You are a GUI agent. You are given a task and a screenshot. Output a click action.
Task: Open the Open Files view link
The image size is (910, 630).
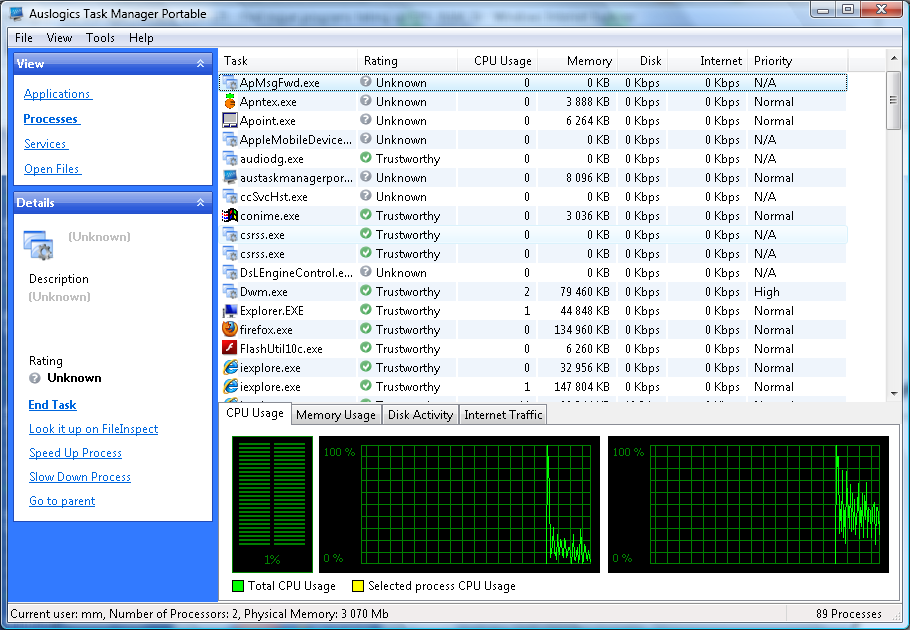coord(52,169)
